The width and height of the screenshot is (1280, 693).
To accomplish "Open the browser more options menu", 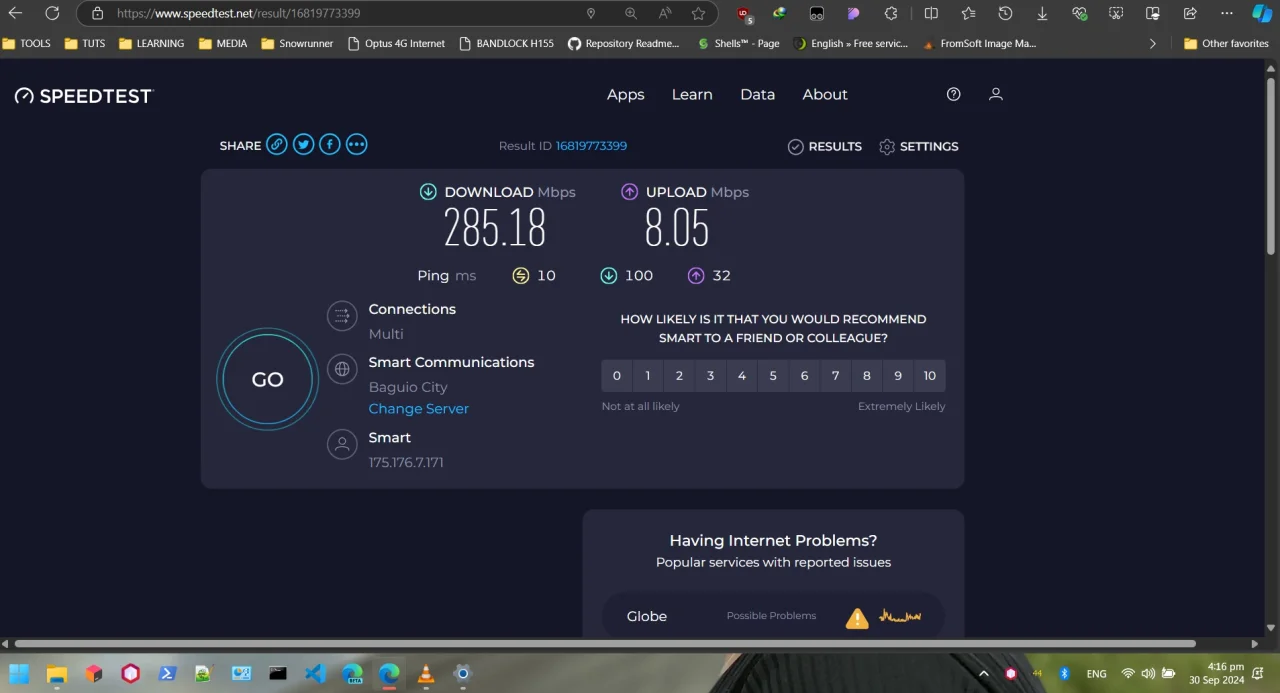I will (1227, 13).
